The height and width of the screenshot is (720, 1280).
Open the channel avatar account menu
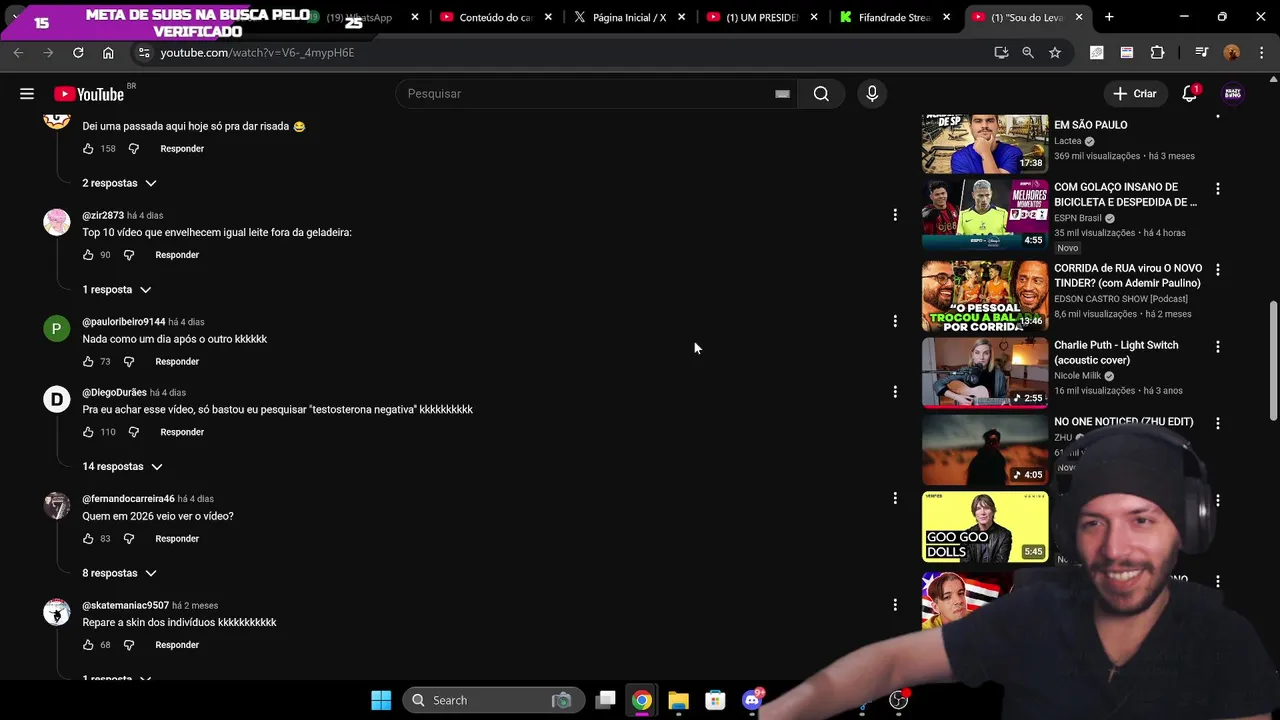click(x=1233, y=94)
